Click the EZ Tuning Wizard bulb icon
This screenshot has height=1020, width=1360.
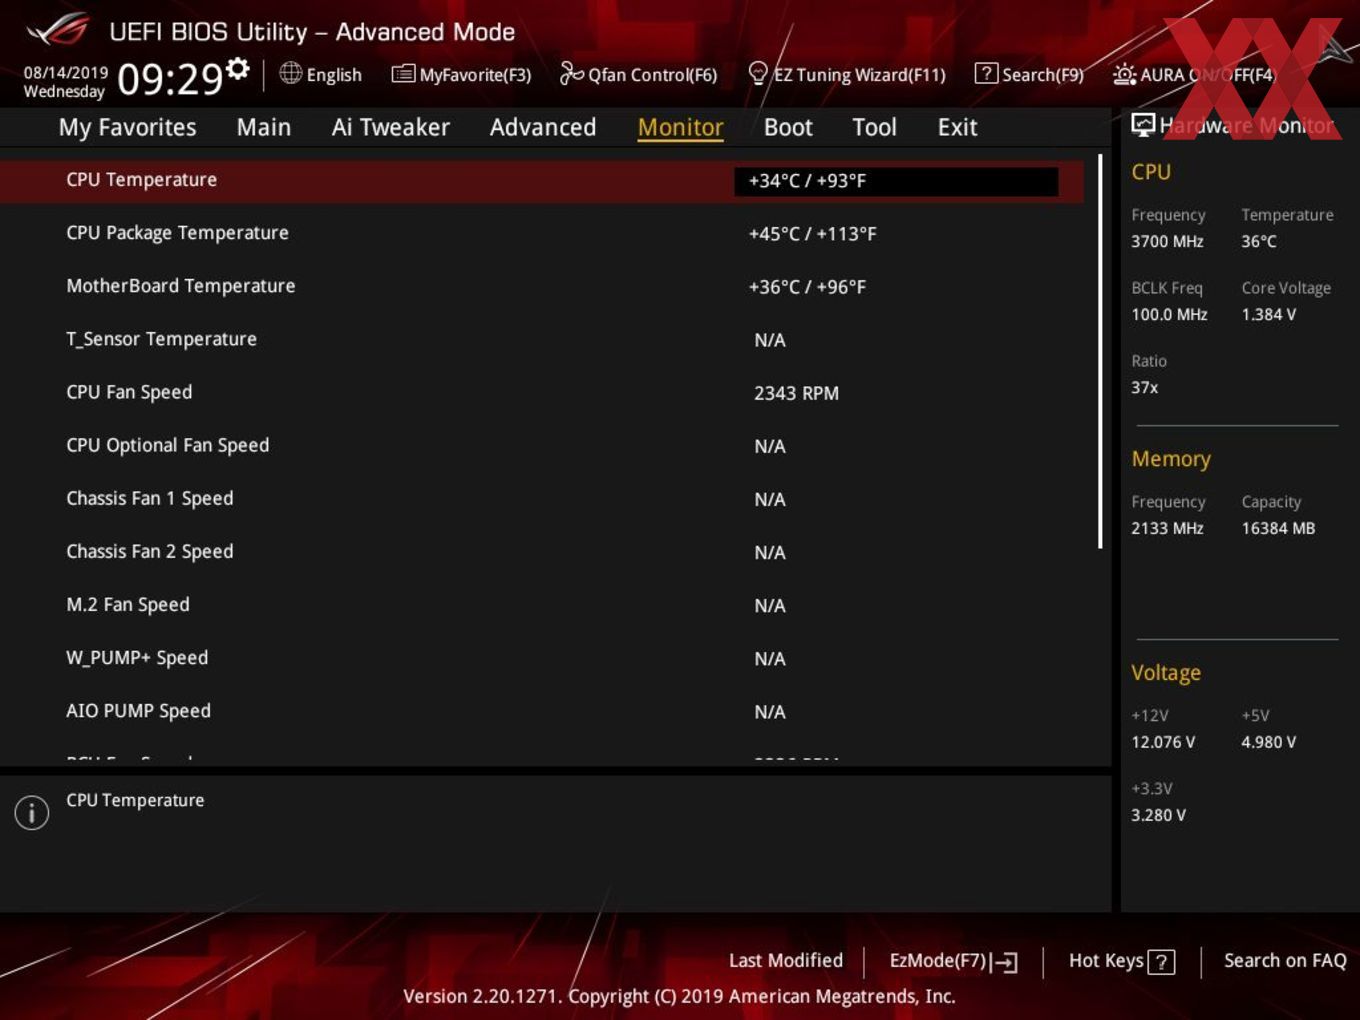(758, 73)
